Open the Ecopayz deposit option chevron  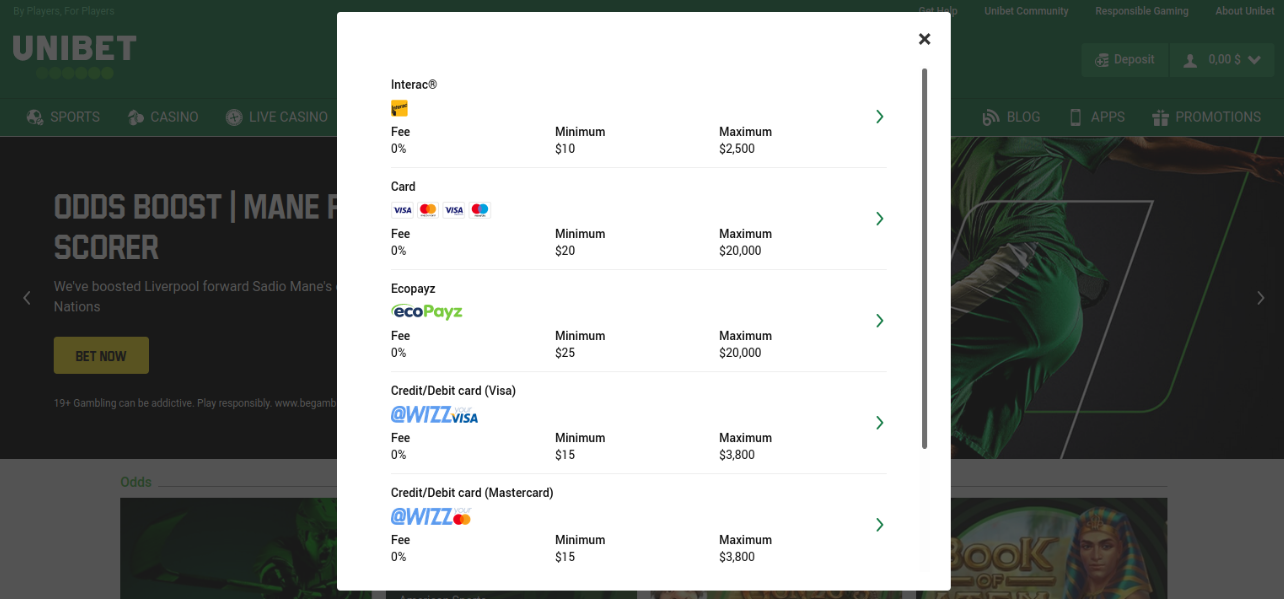879,321
